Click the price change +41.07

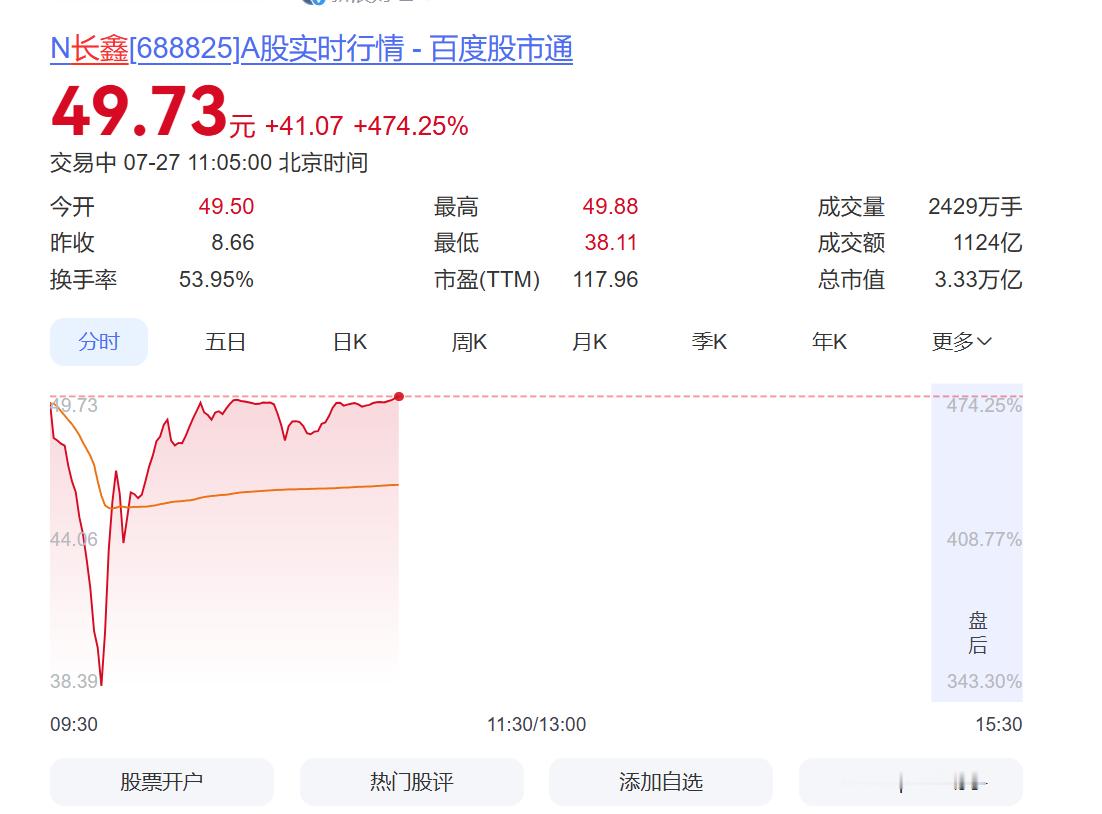[304, 127]
